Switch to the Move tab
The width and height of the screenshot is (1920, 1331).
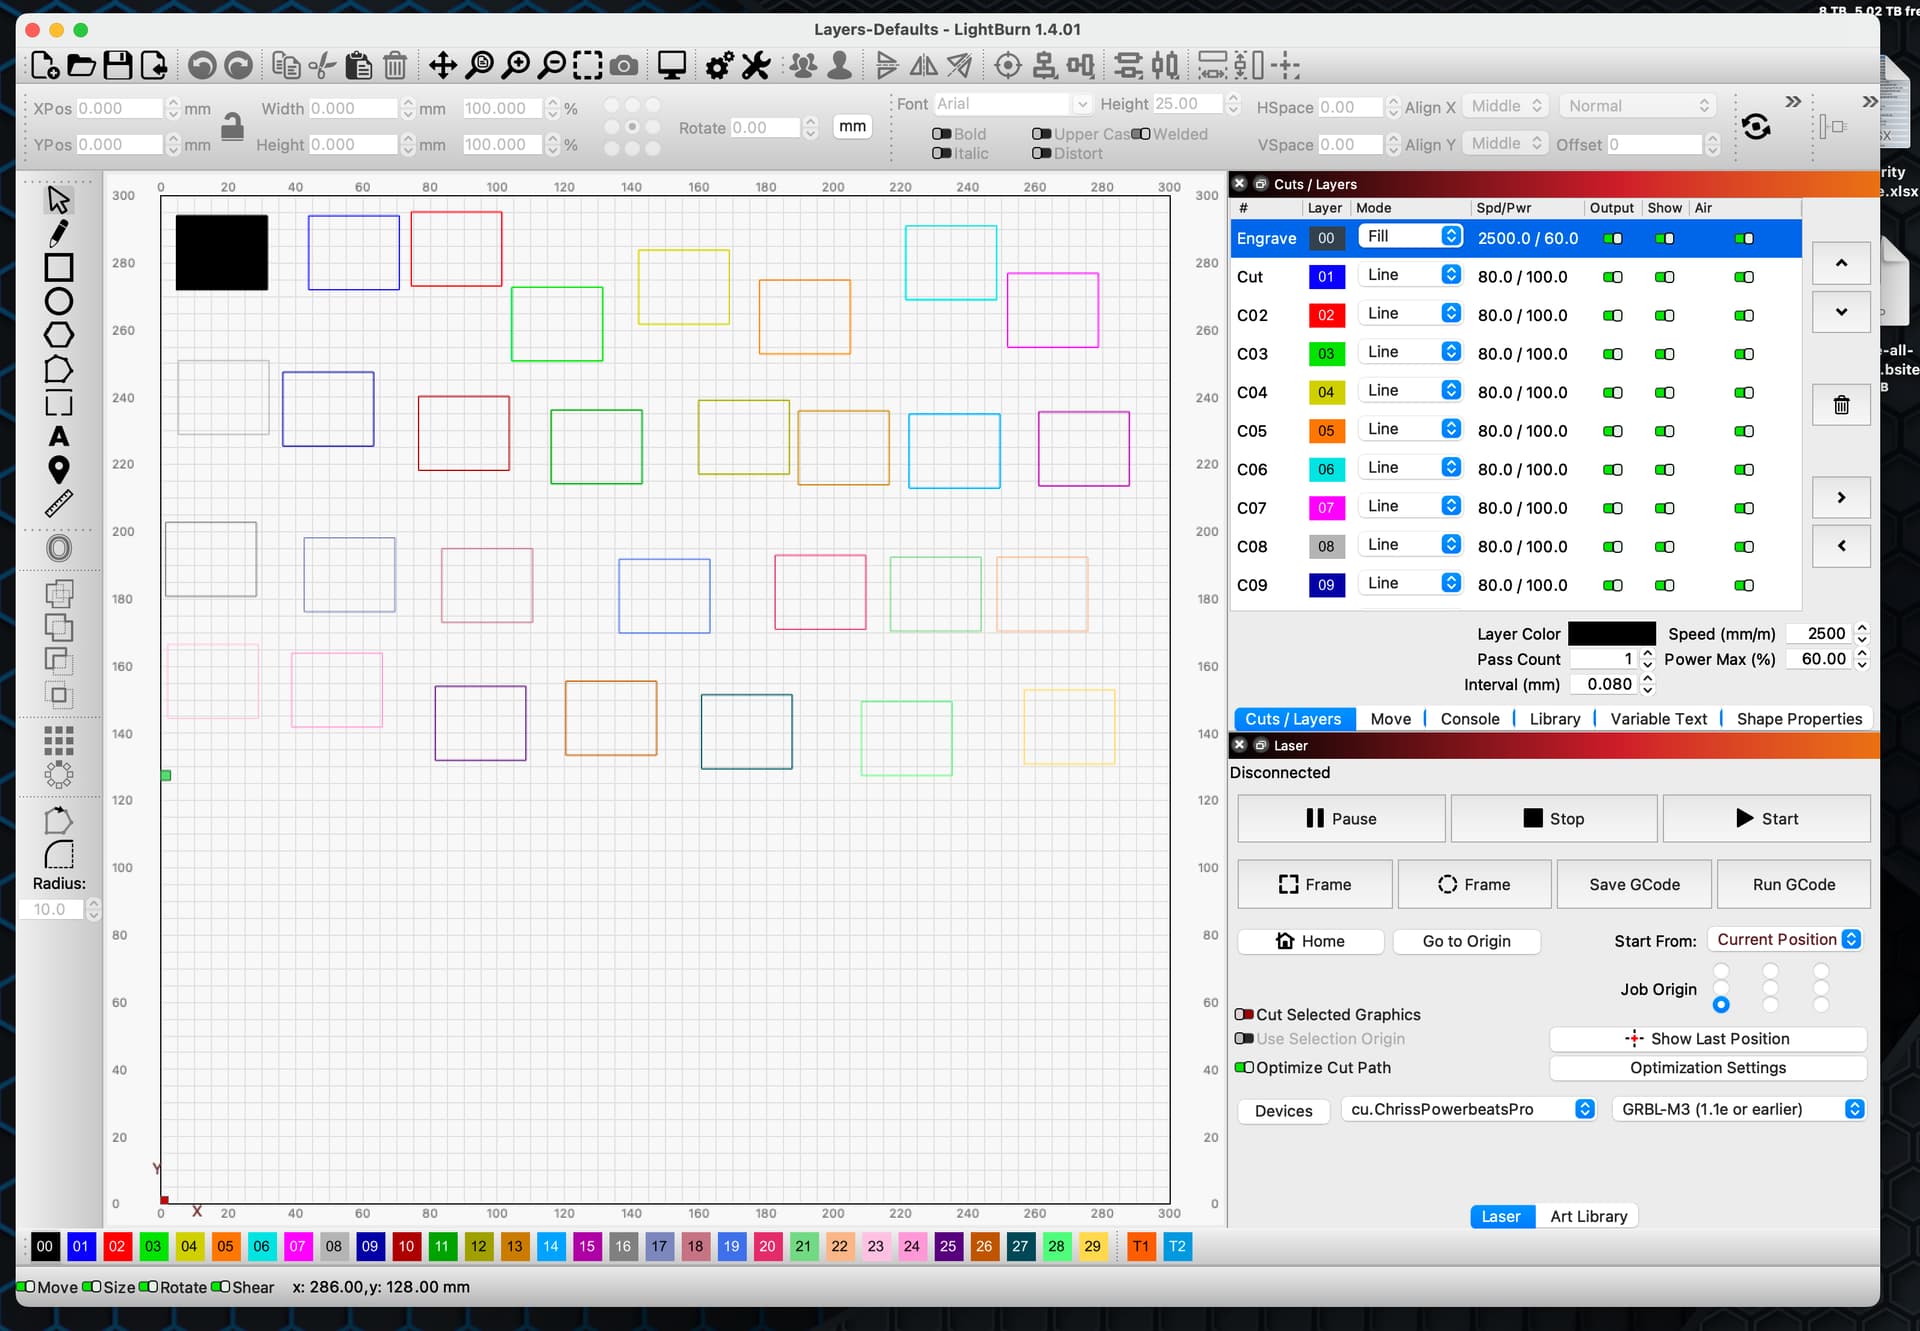tap(1390, 719)
